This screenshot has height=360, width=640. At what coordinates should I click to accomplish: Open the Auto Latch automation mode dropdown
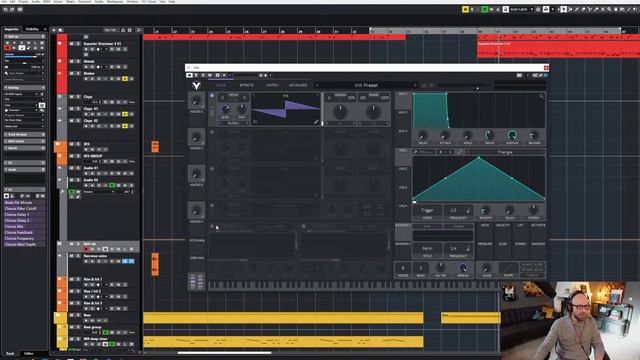click(x=522, y=9)
